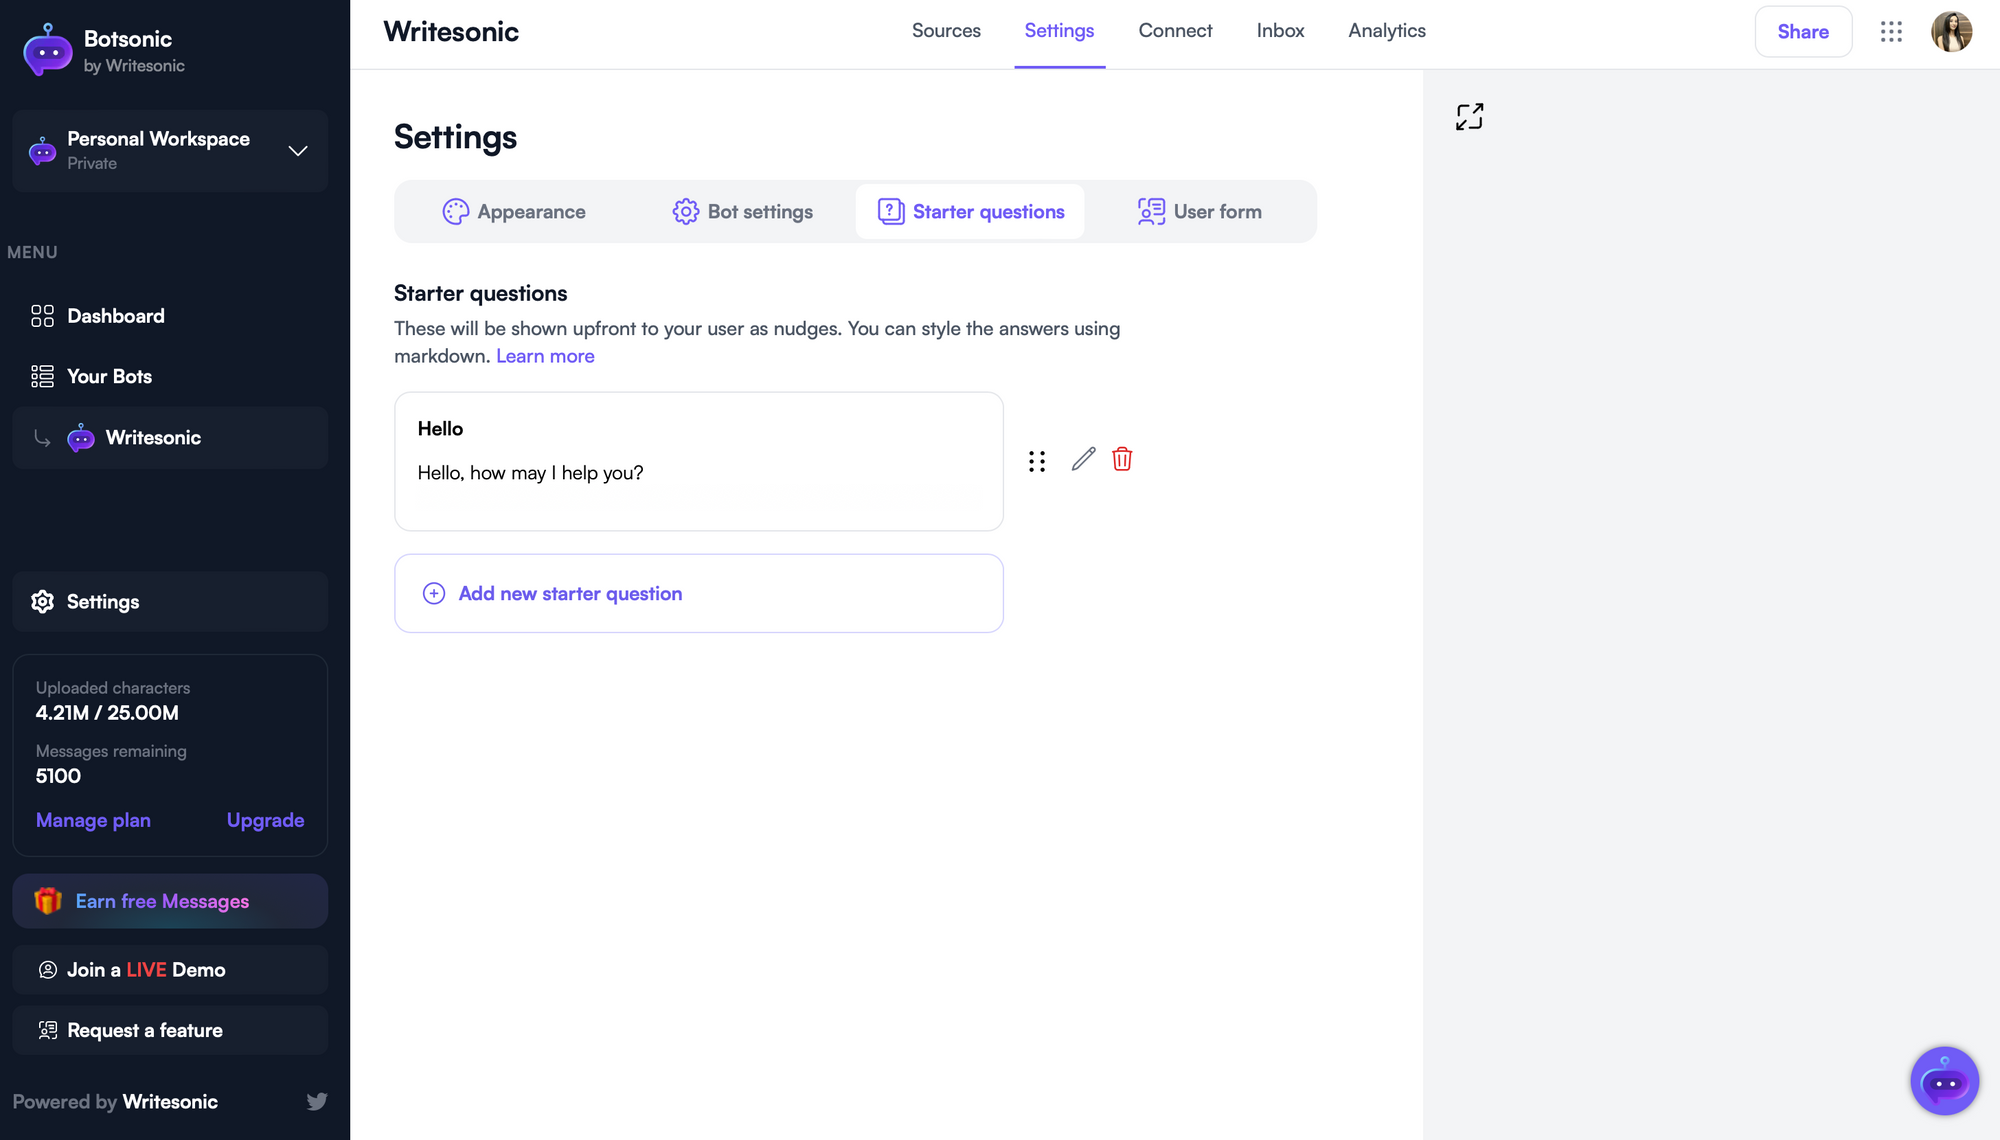Click the Twitter icon at sidebar bottom
The image size is (2000, 1140).
[317, 1100]
